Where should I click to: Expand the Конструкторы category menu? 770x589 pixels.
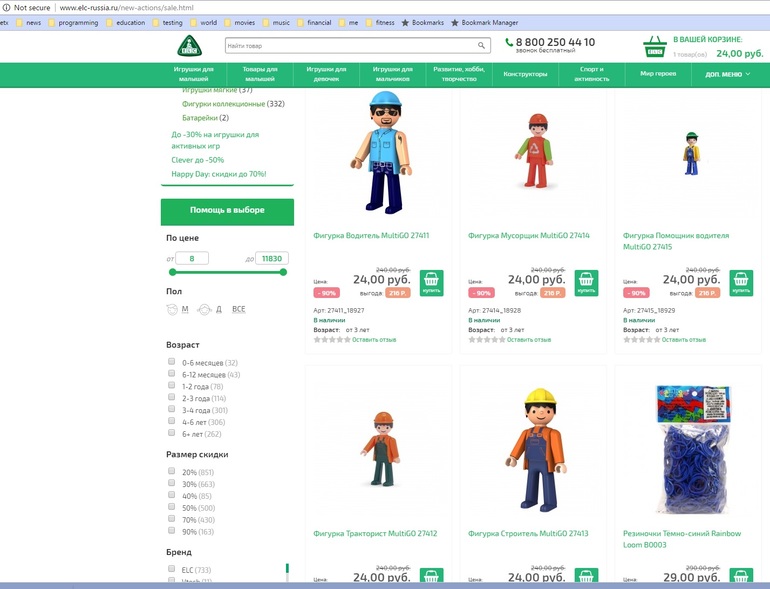coord(525,74)
